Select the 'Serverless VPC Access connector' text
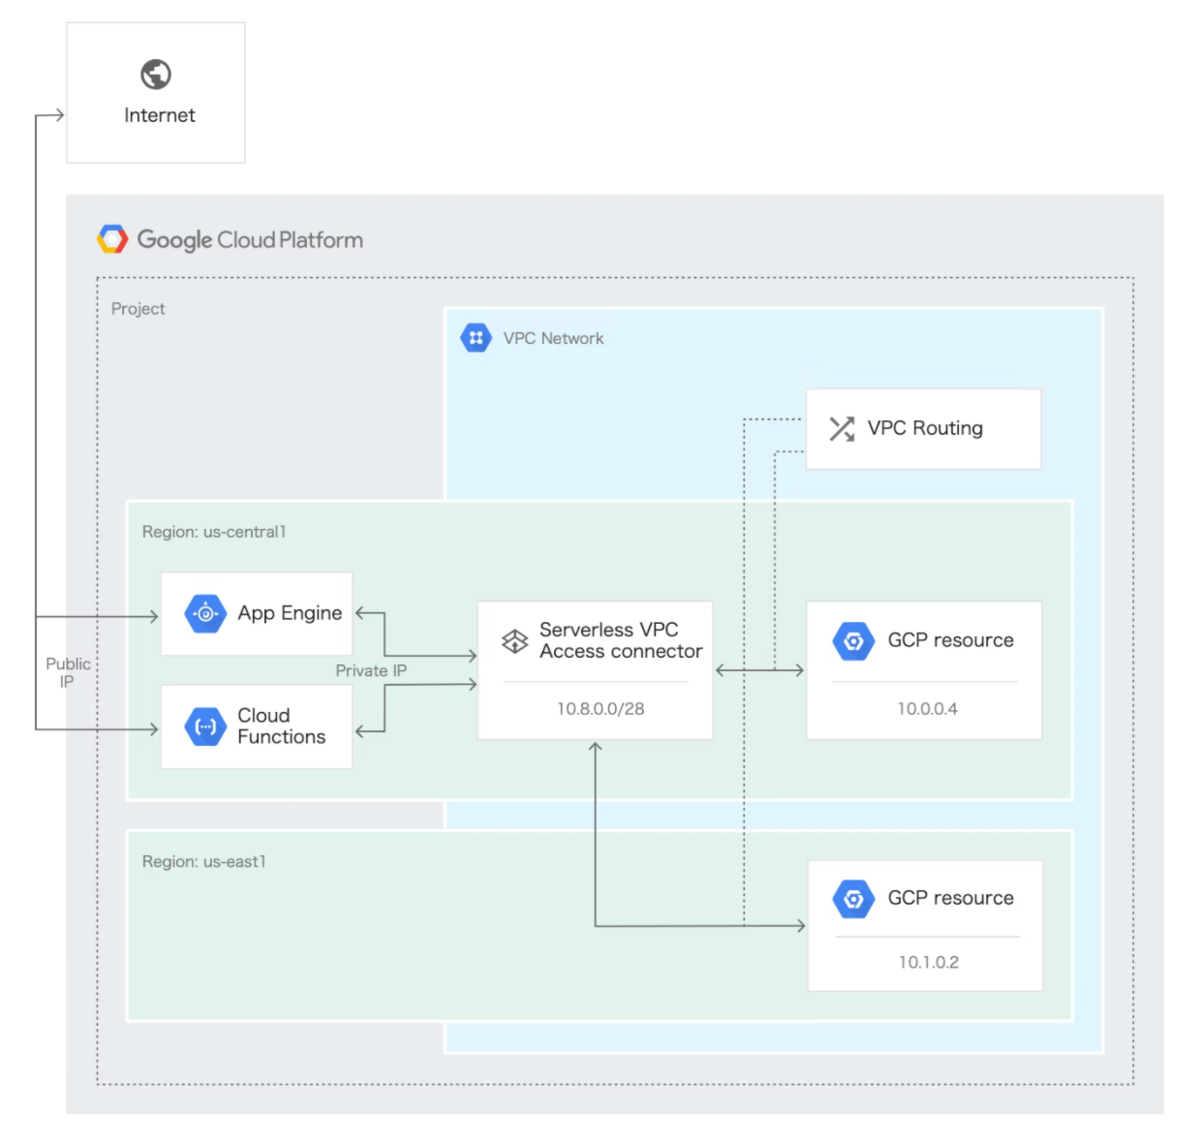Viewport: 1200px width, 1143px height. (x=621, y=640)
